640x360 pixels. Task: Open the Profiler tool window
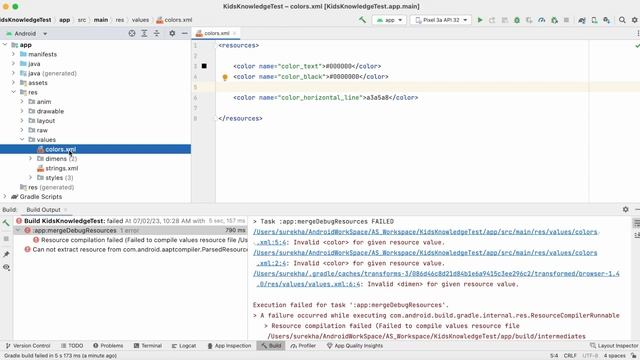[x=303, y=346]
